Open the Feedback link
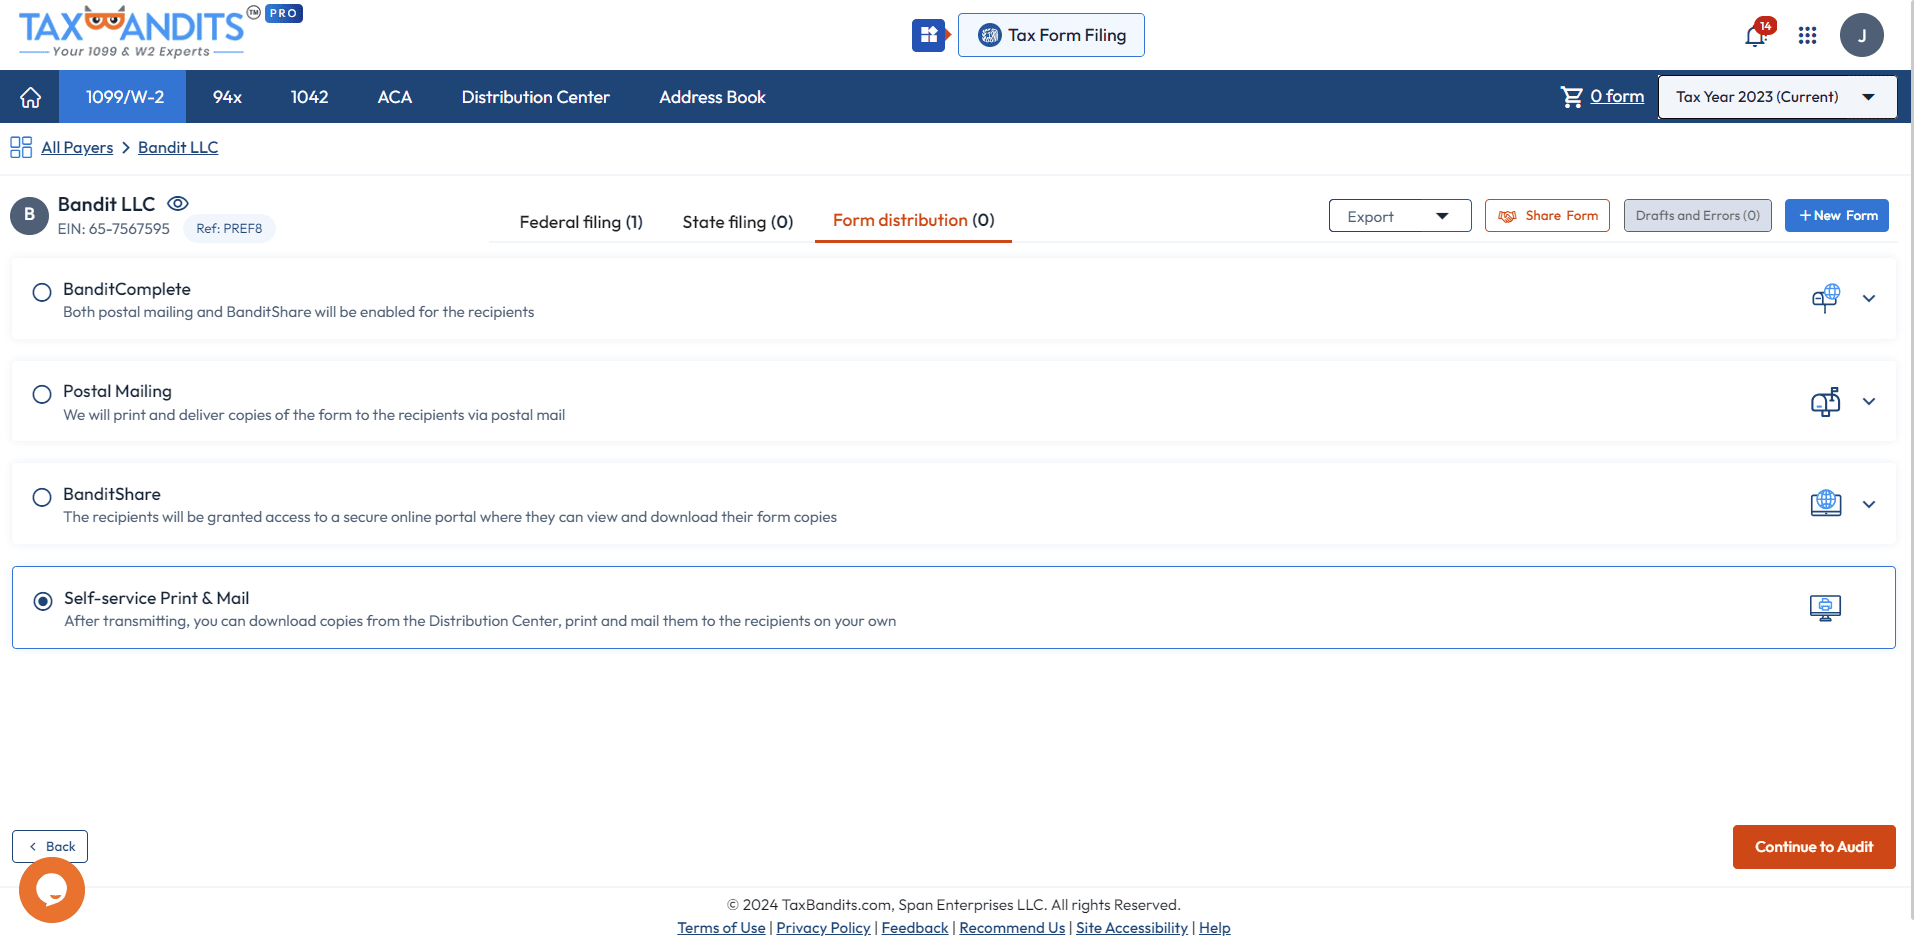The image size is (1914, 945). coord(915,928)
